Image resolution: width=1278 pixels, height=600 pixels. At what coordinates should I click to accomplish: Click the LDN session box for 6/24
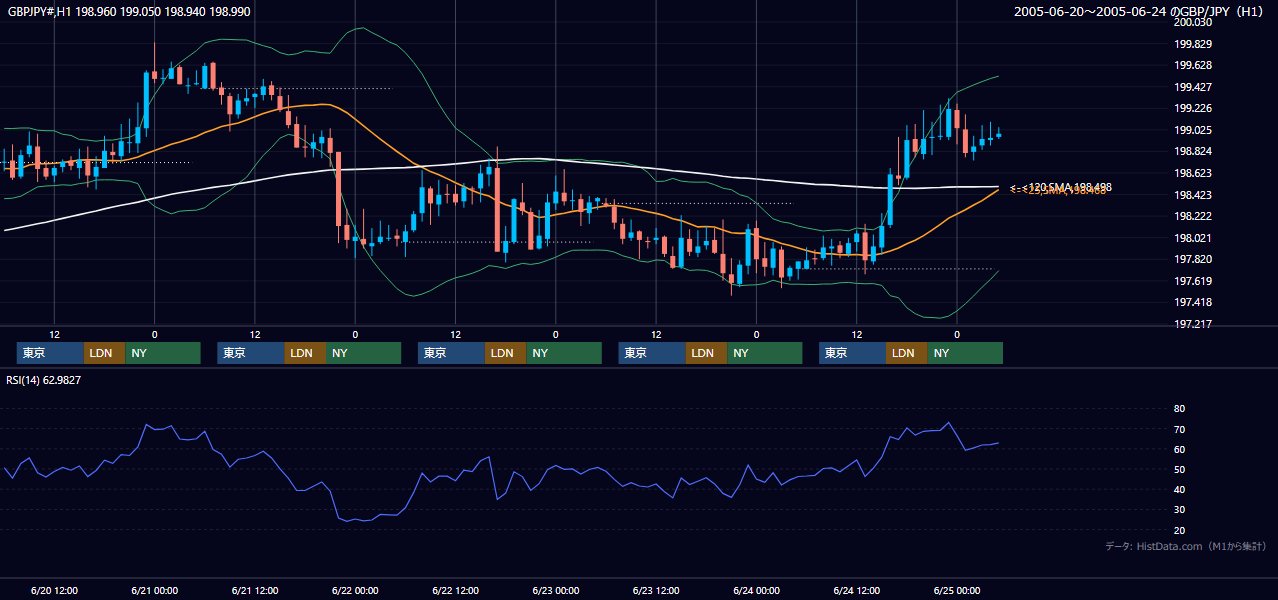point(906,353)
